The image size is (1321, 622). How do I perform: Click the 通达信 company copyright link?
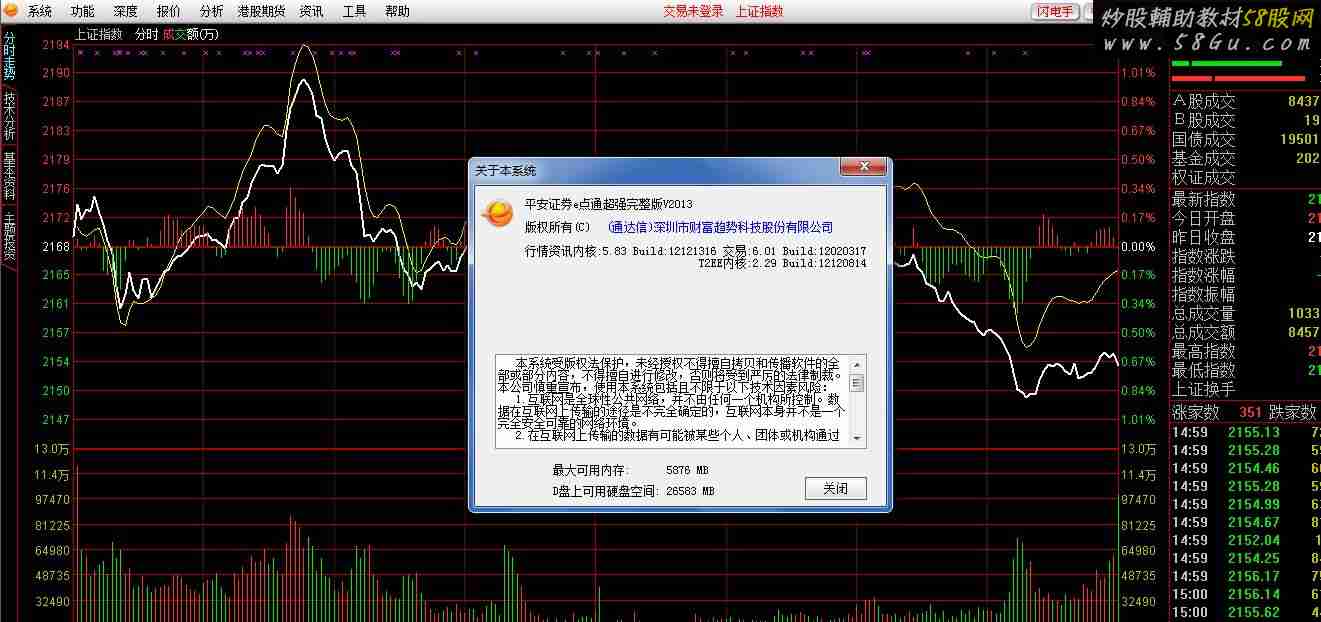click(720, 227)
